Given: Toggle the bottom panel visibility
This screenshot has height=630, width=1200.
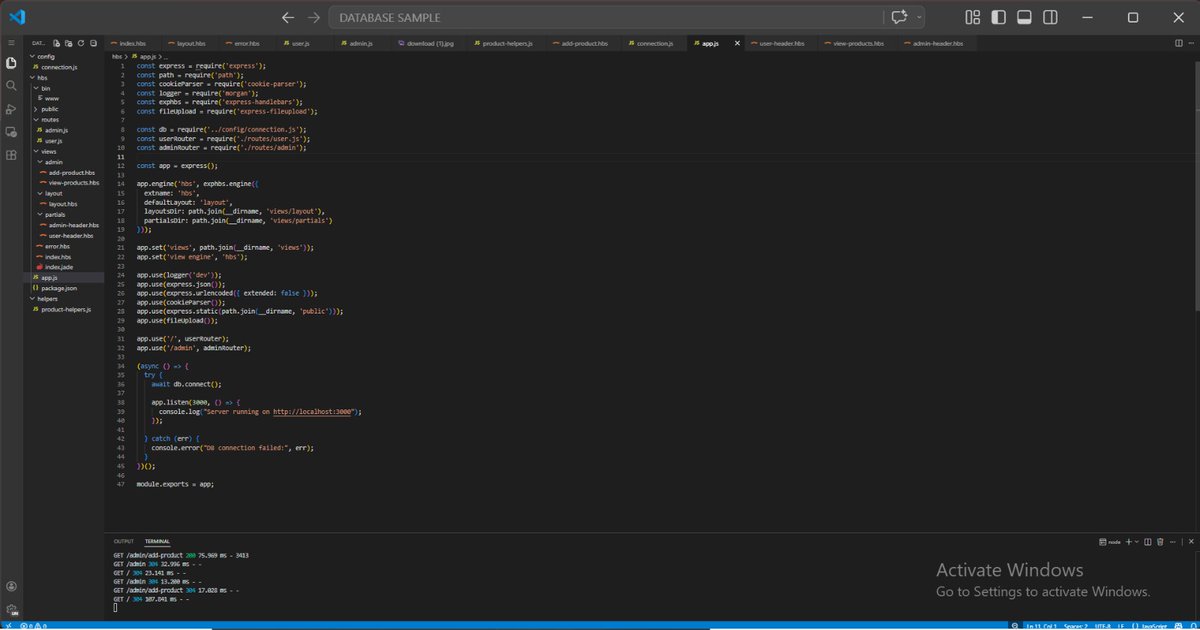Looking at the screenshot, I should [1024, 17].
